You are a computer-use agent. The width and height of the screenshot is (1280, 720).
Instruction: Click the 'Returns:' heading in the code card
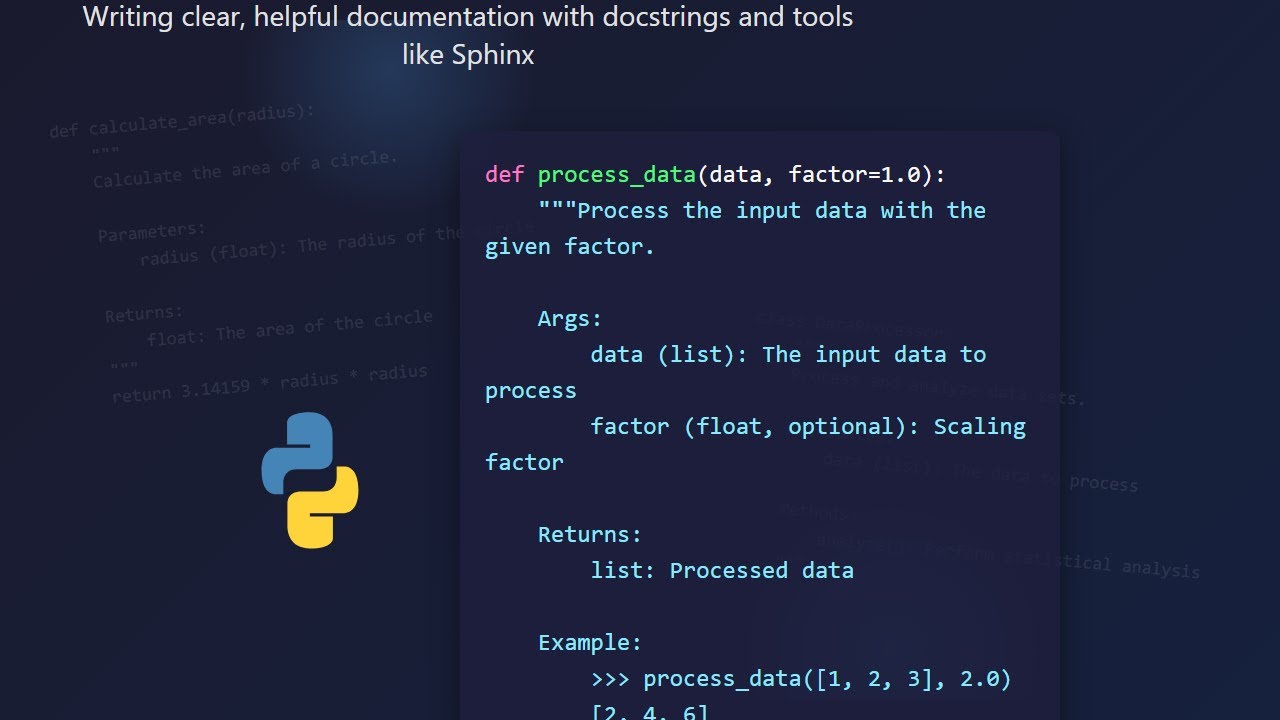click(x=590, y=535)
